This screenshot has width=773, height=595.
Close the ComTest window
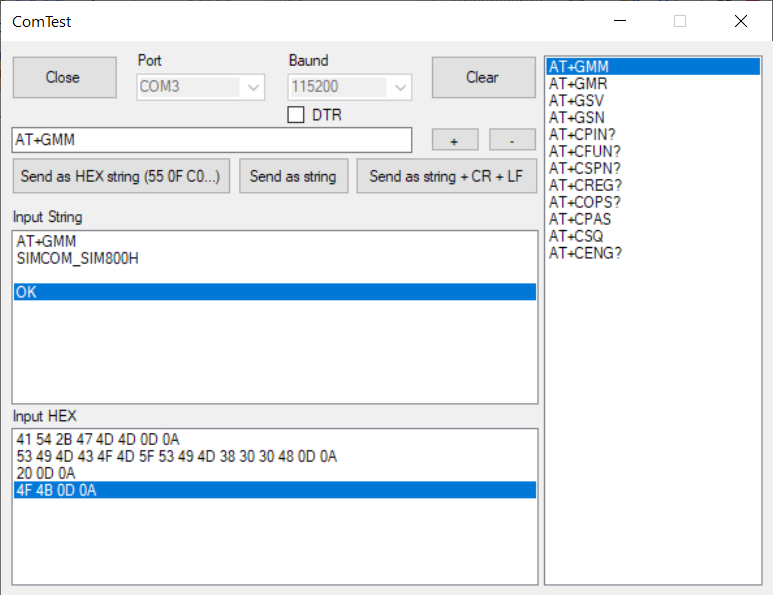coord(740,21)
